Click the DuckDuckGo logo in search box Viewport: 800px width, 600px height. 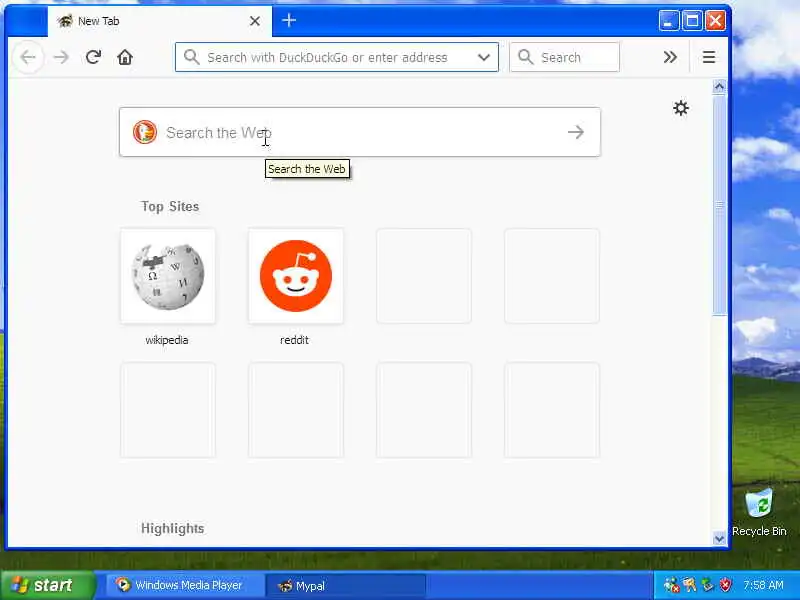pyautogui.click(x=145, y=132)
